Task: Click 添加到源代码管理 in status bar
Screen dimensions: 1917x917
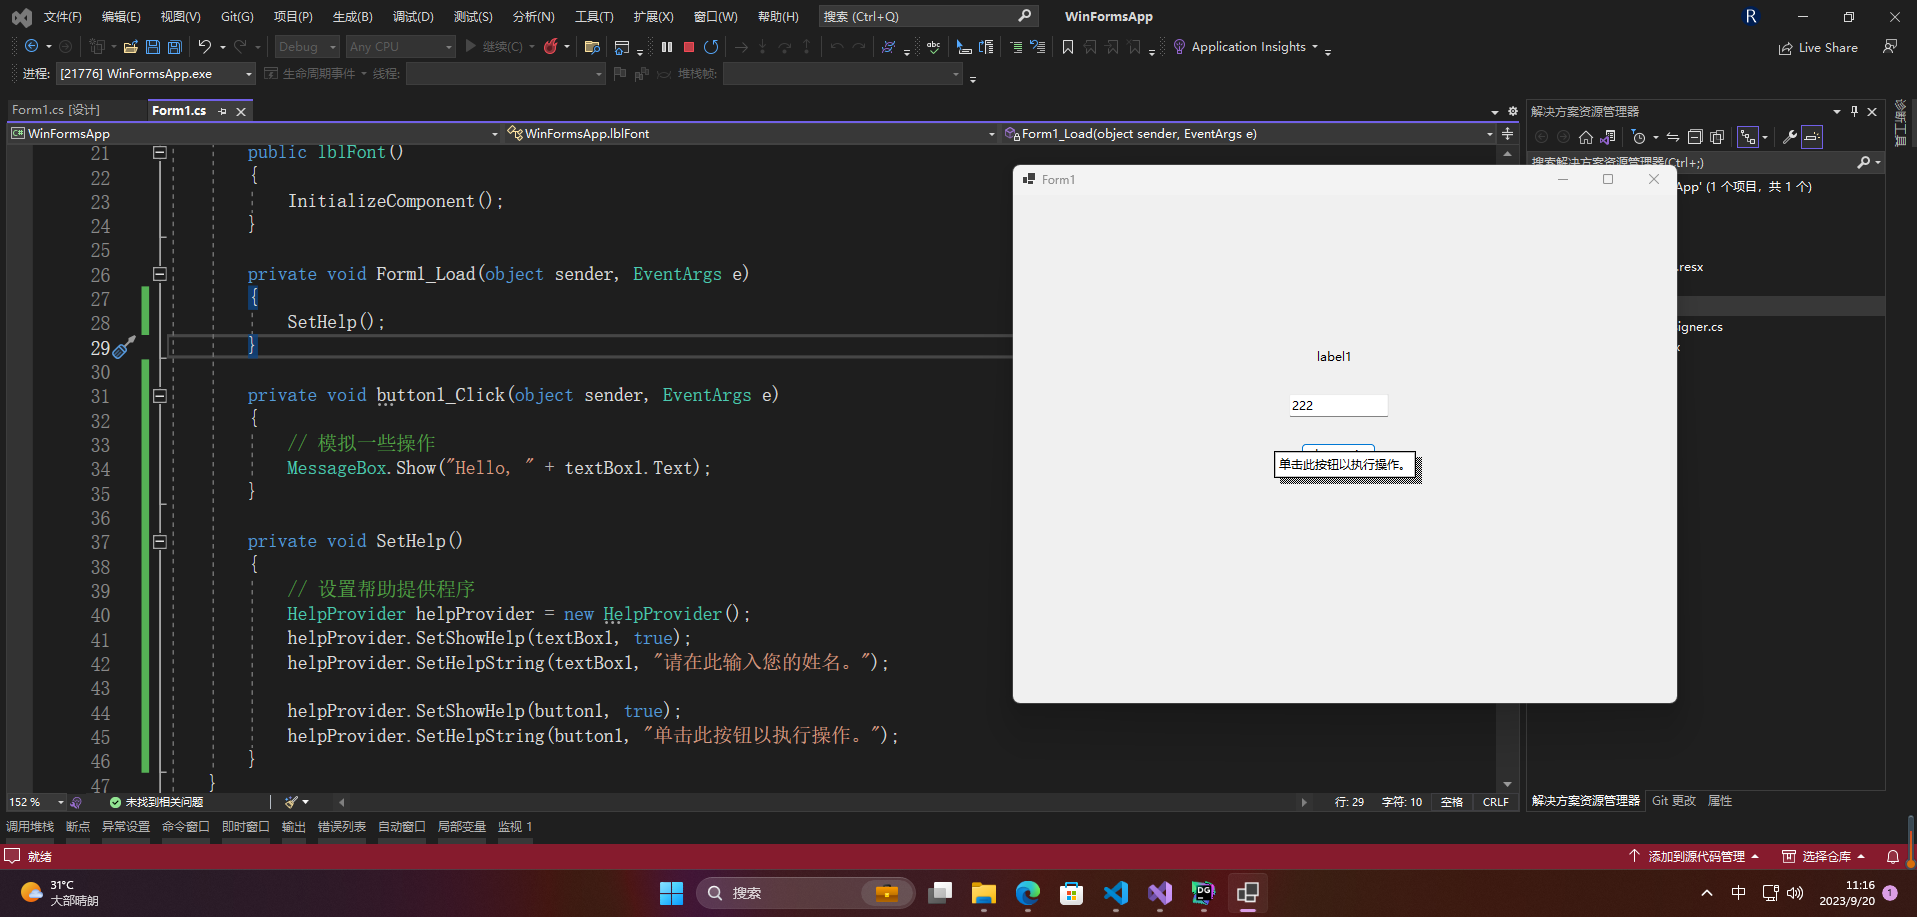Action: tap(1694, 857)
